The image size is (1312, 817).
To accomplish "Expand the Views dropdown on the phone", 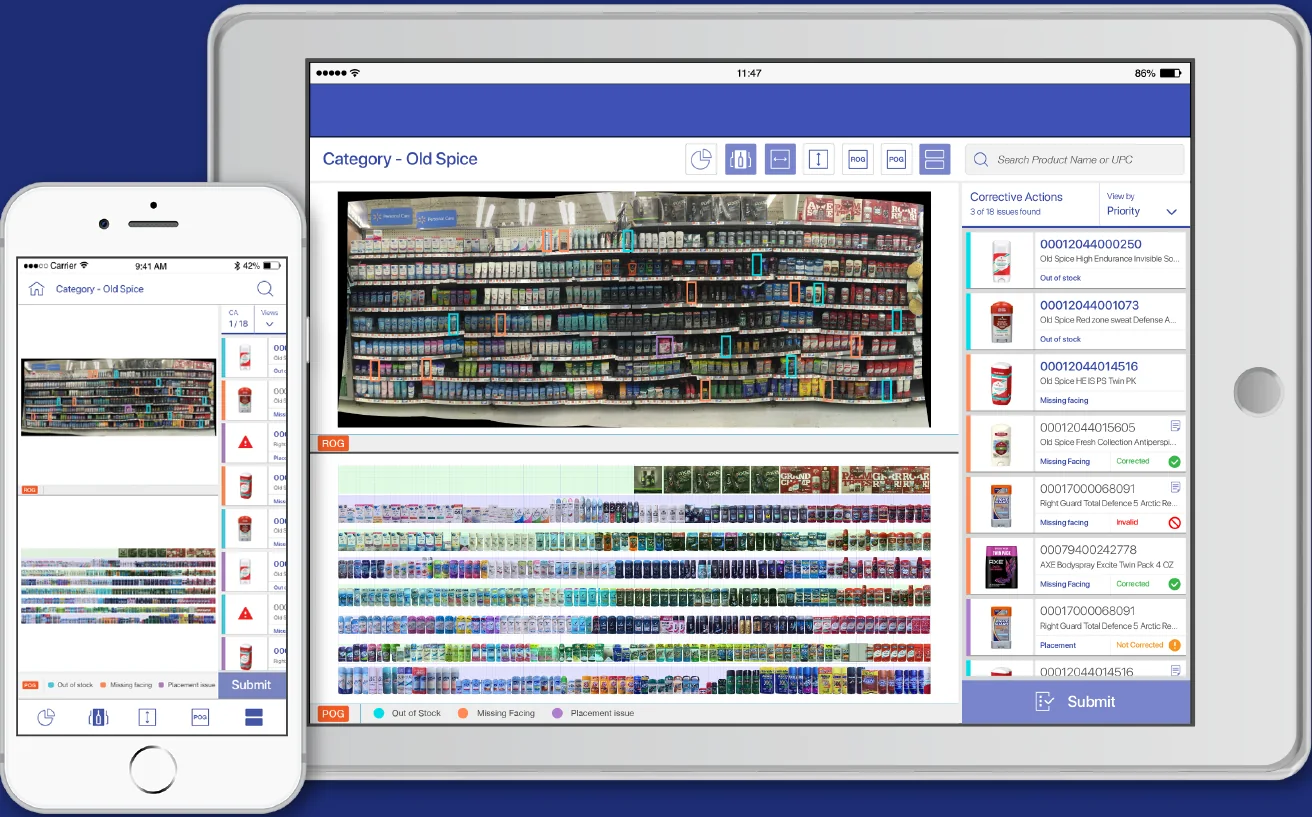I will point(270,319).
